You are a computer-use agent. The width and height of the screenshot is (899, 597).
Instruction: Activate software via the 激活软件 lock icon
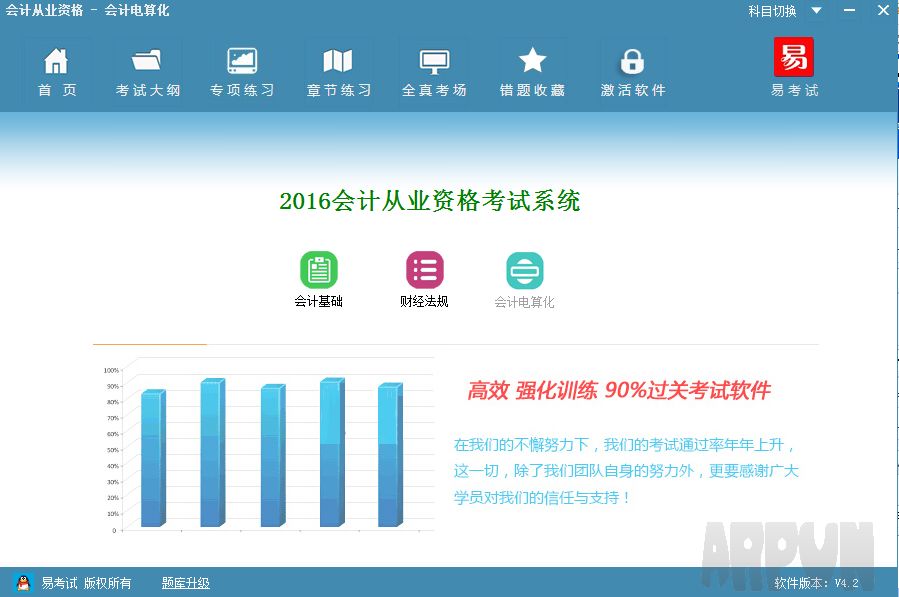click(x=632, y=70)
